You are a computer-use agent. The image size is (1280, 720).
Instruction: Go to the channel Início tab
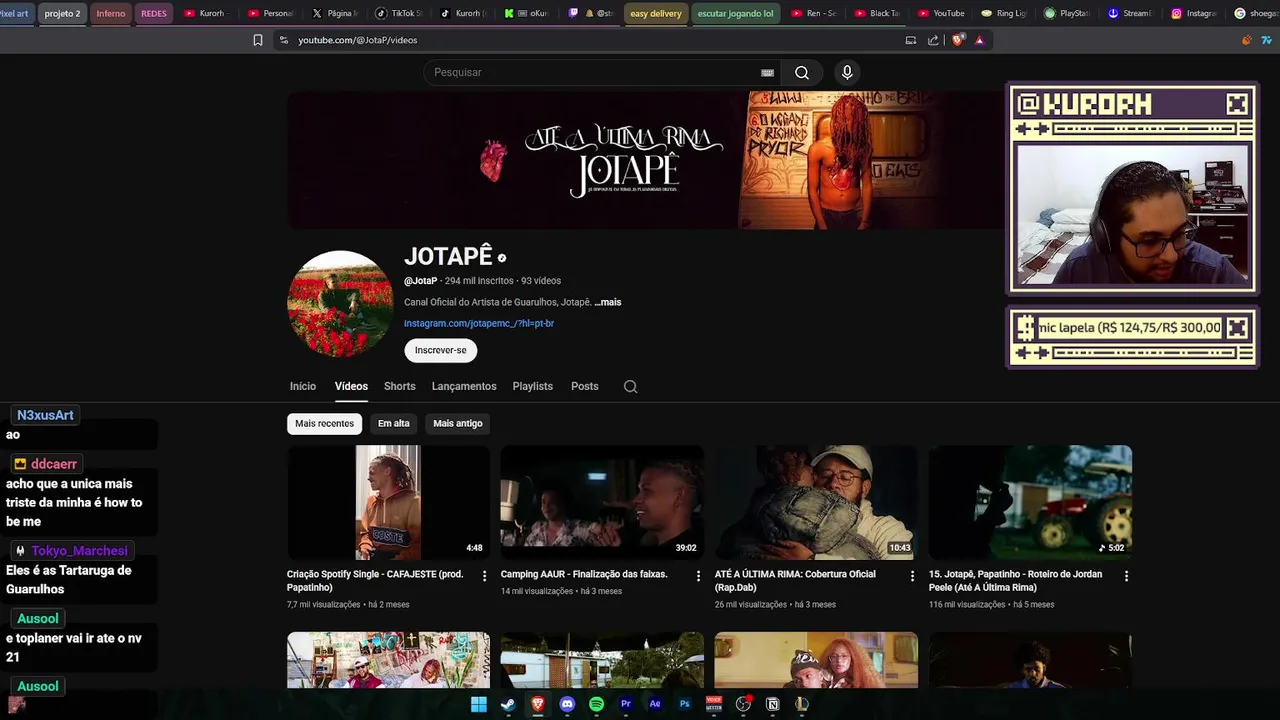click(x=303, y=386)
